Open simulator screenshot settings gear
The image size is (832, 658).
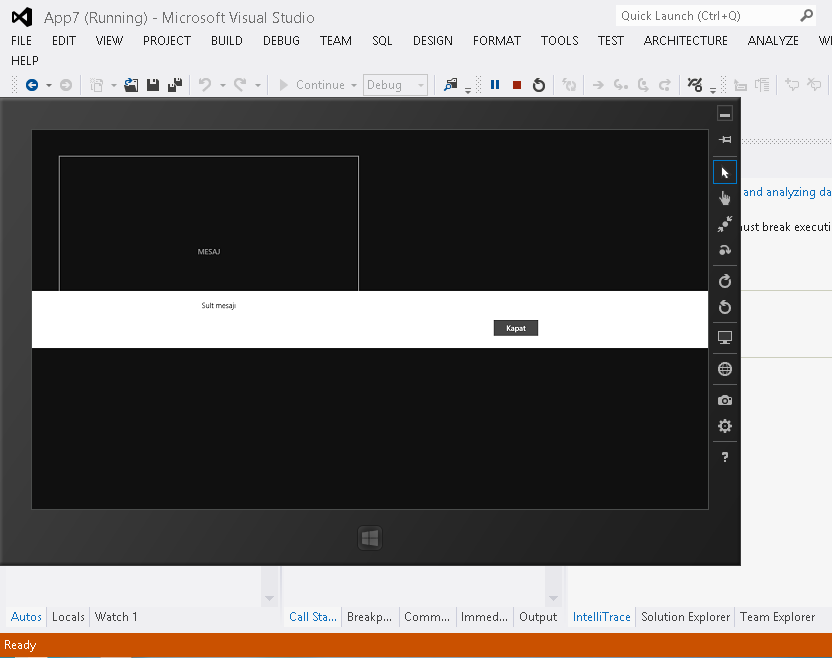pos(725,426)
